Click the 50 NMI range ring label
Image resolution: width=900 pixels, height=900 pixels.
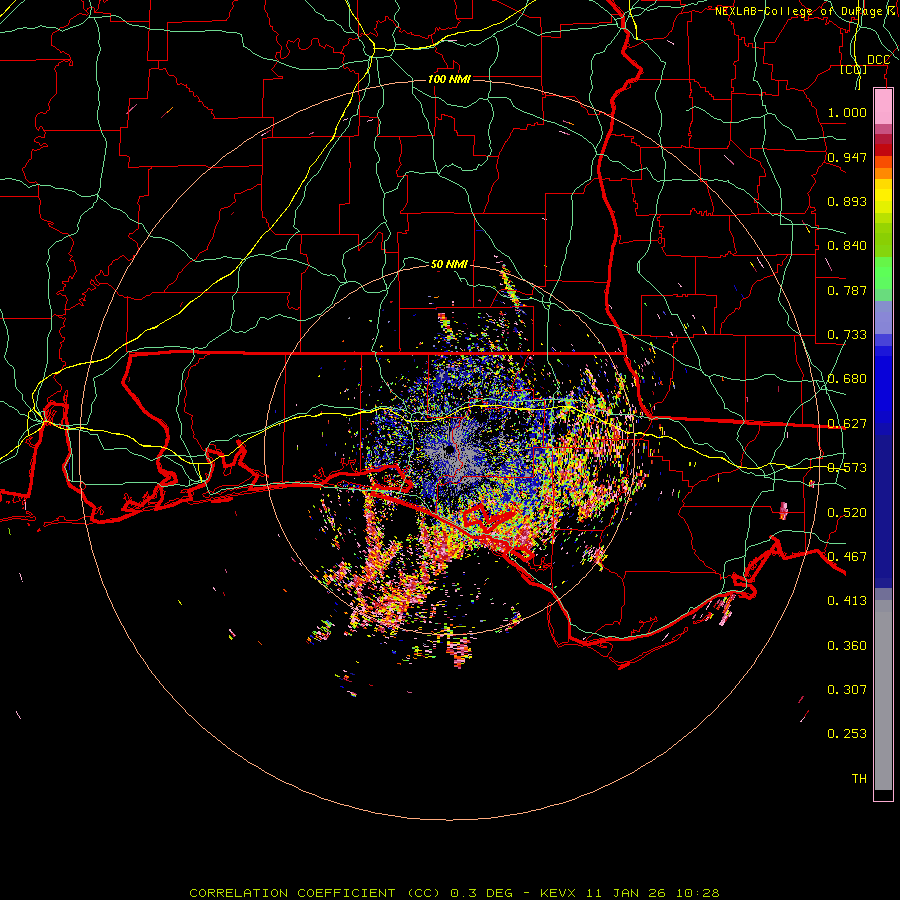coord(449,264)
